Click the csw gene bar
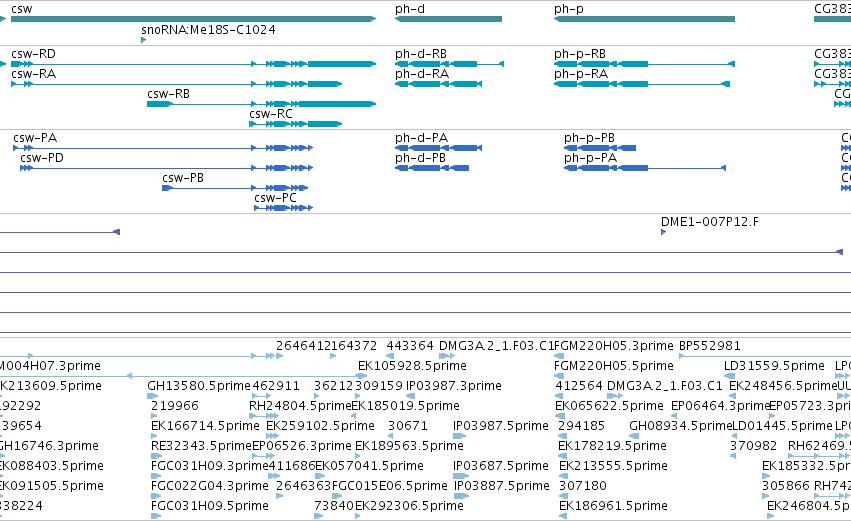This screenshot has width=851, height=521. point(193,19)
